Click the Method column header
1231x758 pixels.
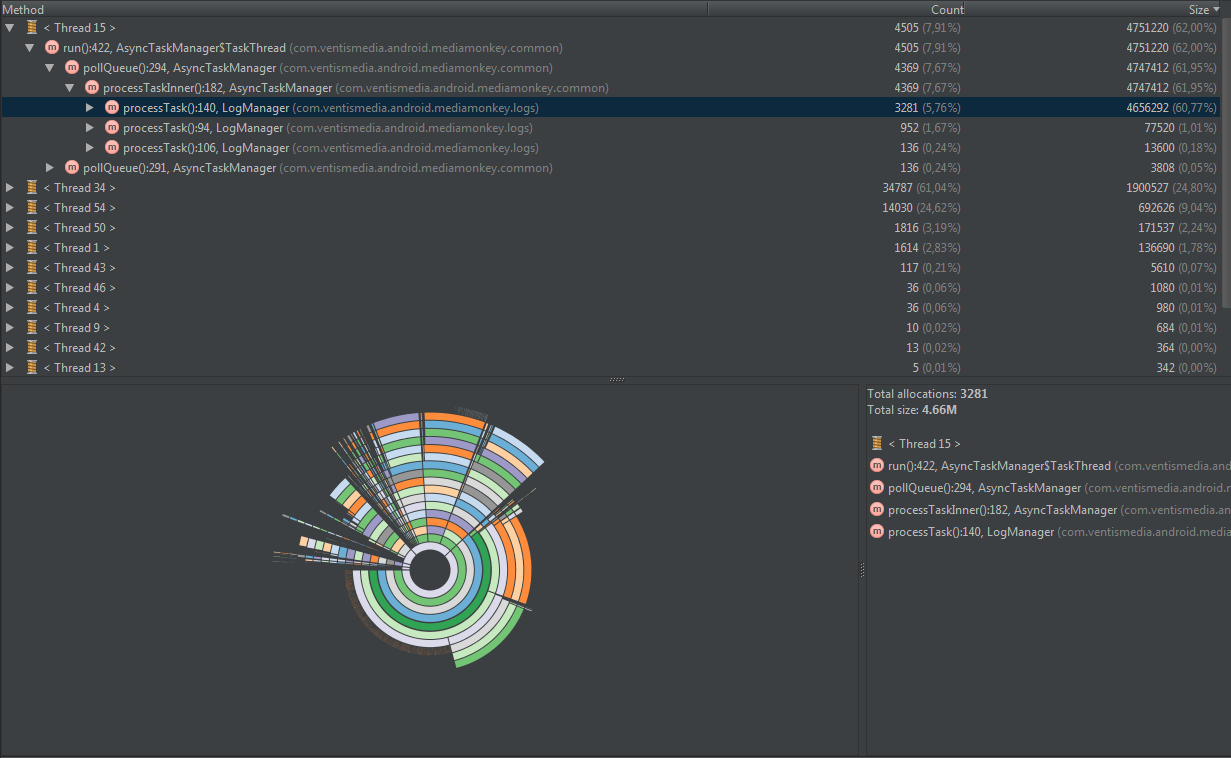tap(23, 9)
